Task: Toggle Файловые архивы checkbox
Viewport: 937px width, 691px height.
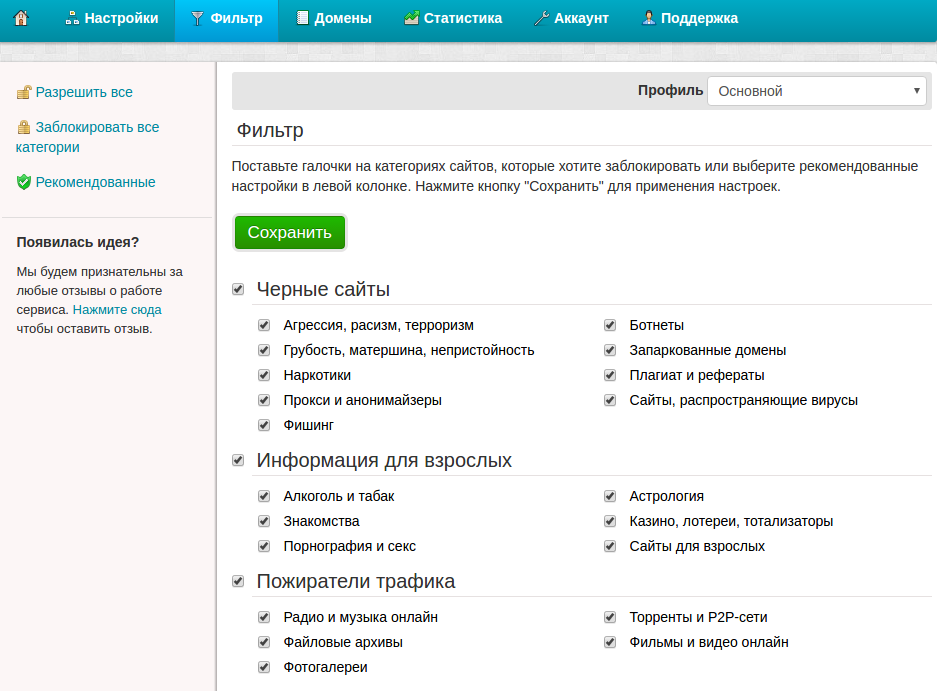Action: pyautogui.click(x=264, y=642)
